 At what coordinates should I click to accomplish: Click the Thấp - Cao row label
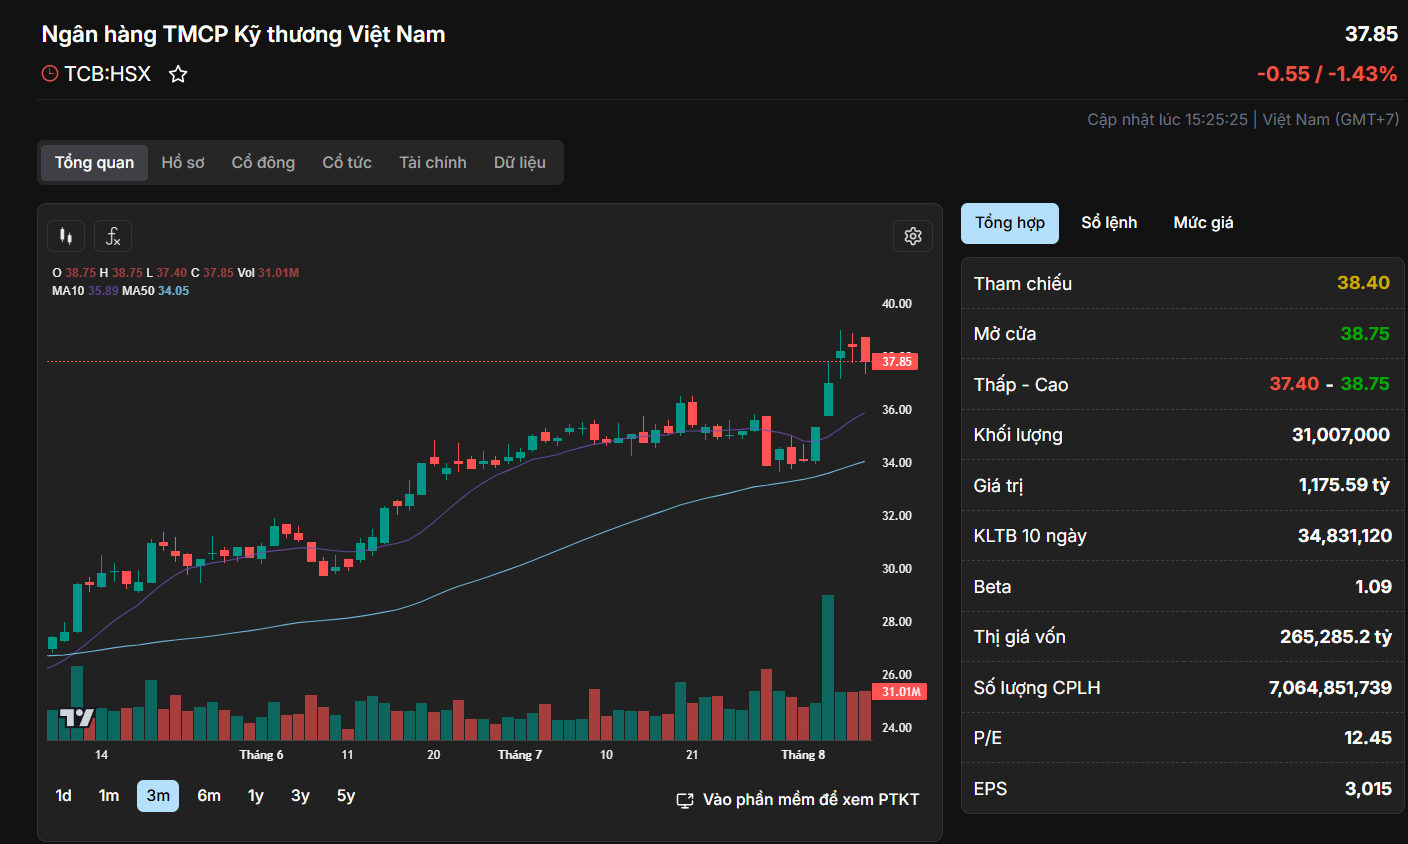[1021, 385]
